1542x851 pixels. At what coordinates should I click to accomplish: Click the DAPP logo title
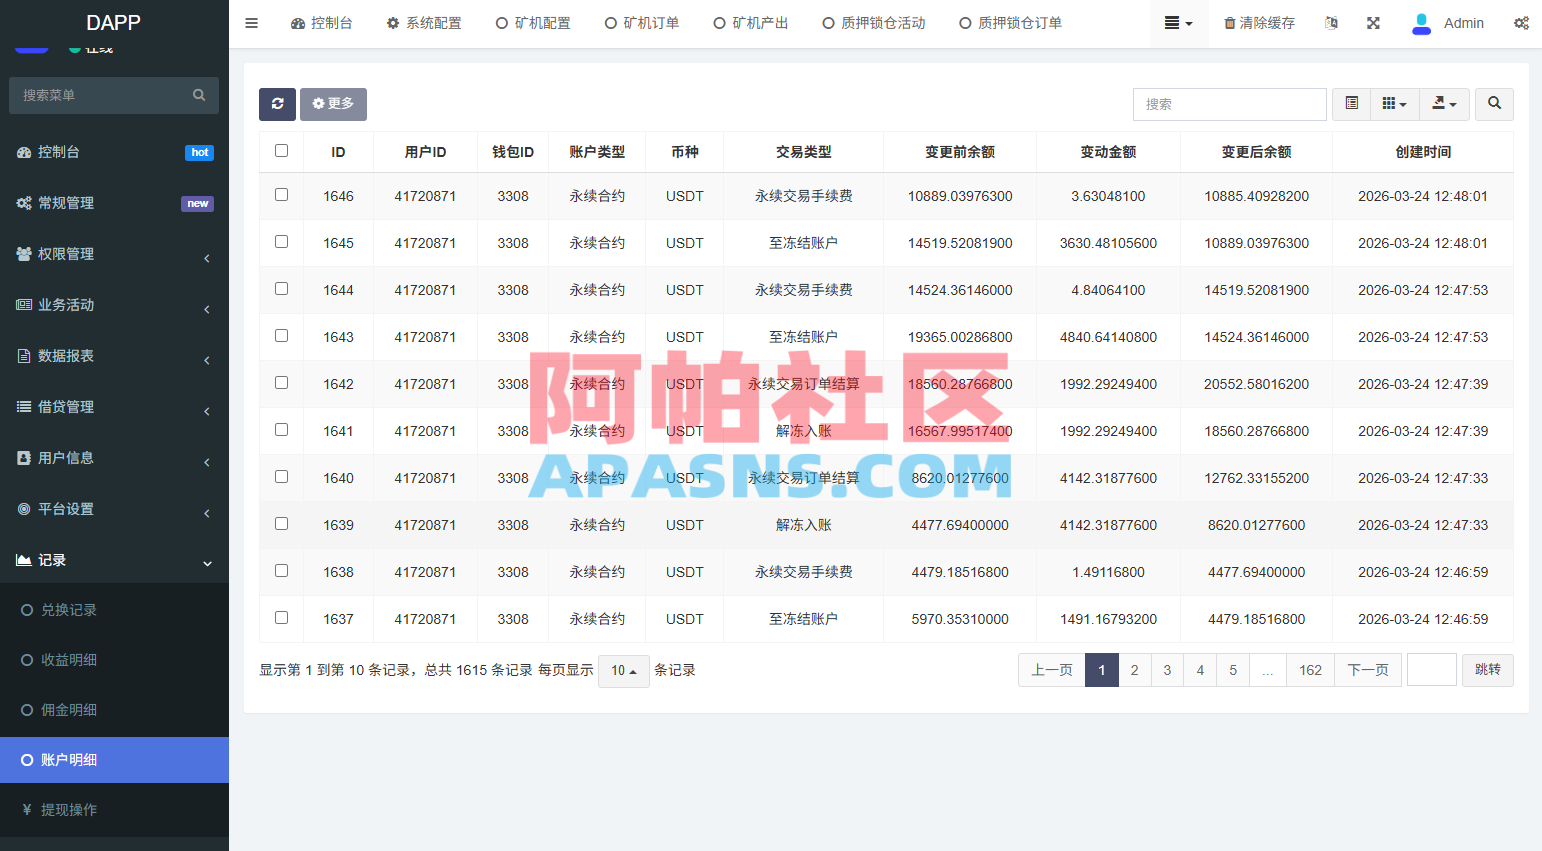pos(114,23)
